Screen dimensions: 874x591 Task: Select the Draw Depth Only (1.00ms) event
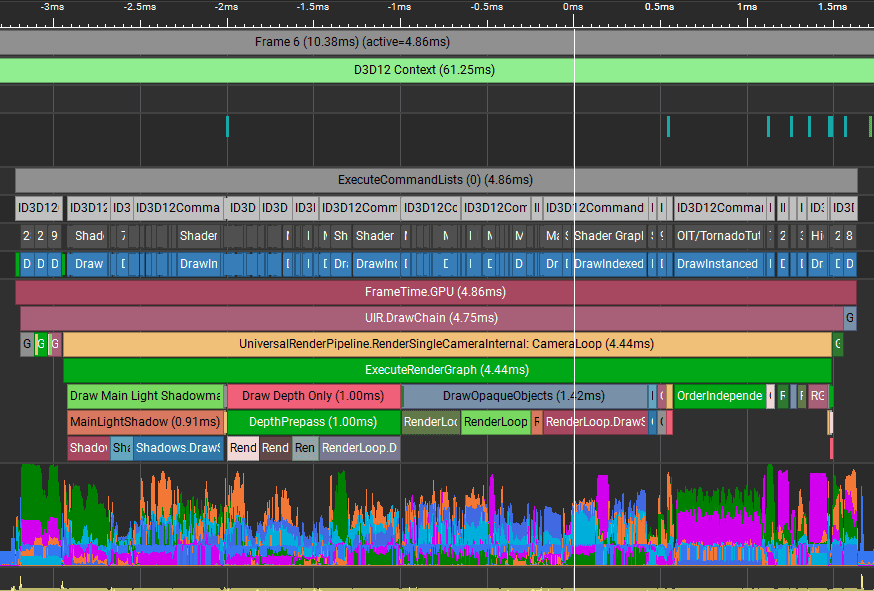click(x=313, y=396)
